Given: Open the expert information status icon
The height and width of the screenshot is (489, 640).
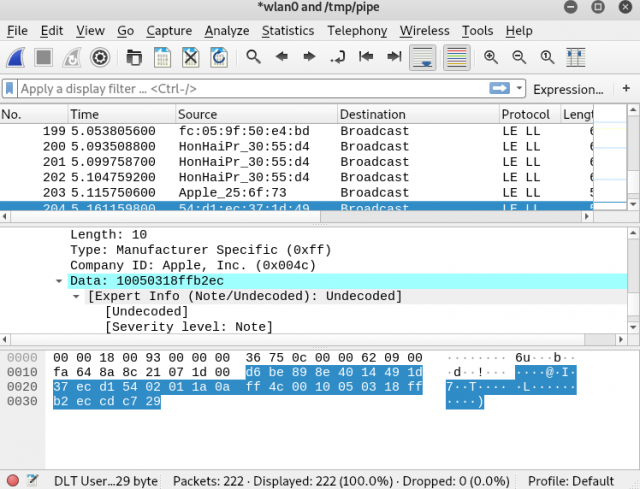Looking at the screenshot, I should point(12,480).
